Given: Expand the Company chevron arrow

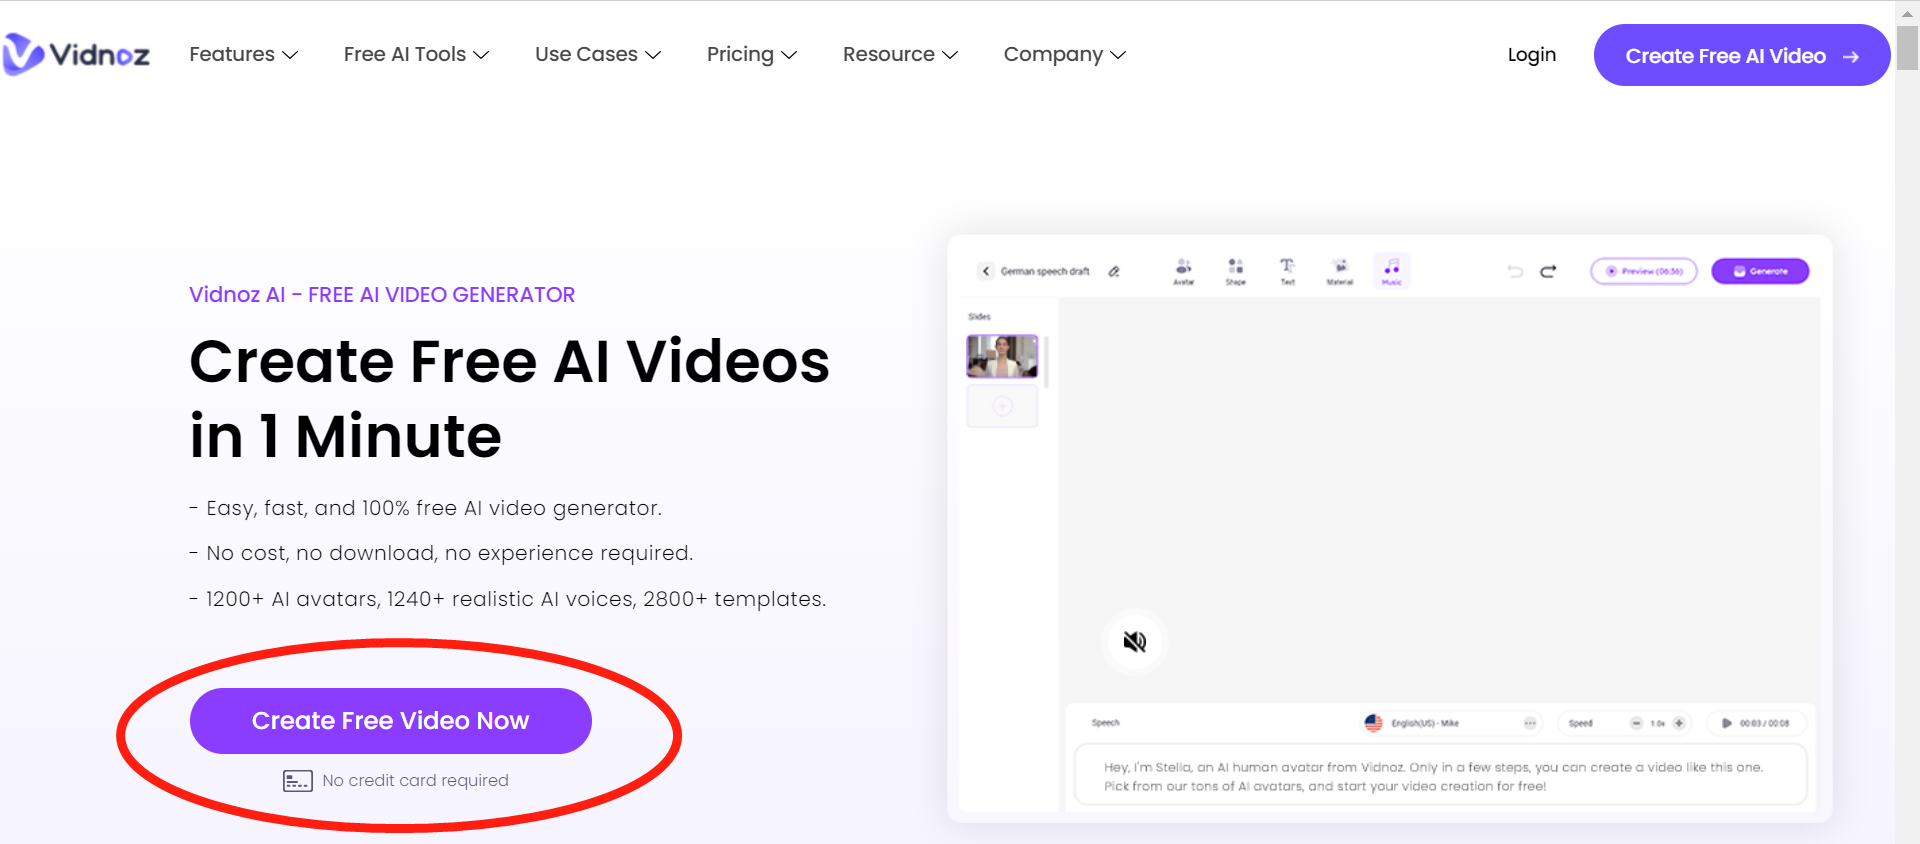Looking at the screenshot, I should [x=1118, y=55].
